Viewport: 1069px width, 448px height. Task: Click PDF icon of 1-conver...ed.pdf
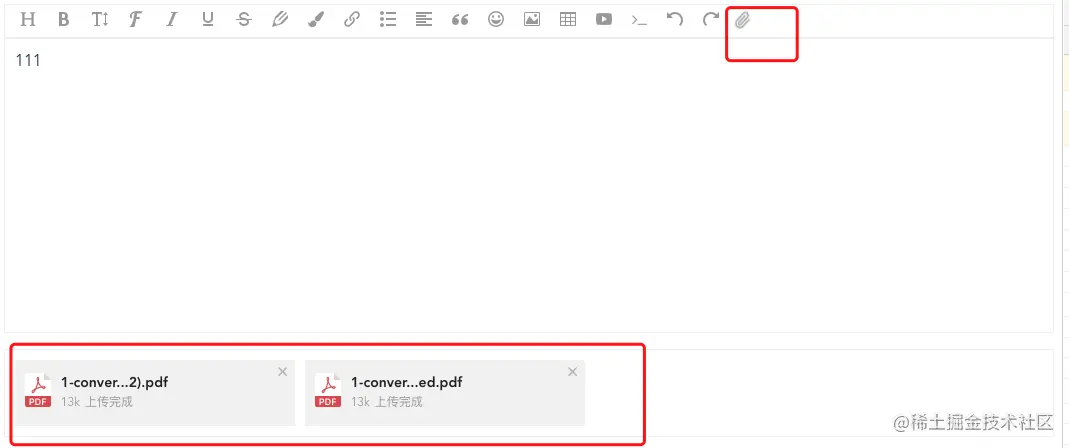(x=328, y=391)
